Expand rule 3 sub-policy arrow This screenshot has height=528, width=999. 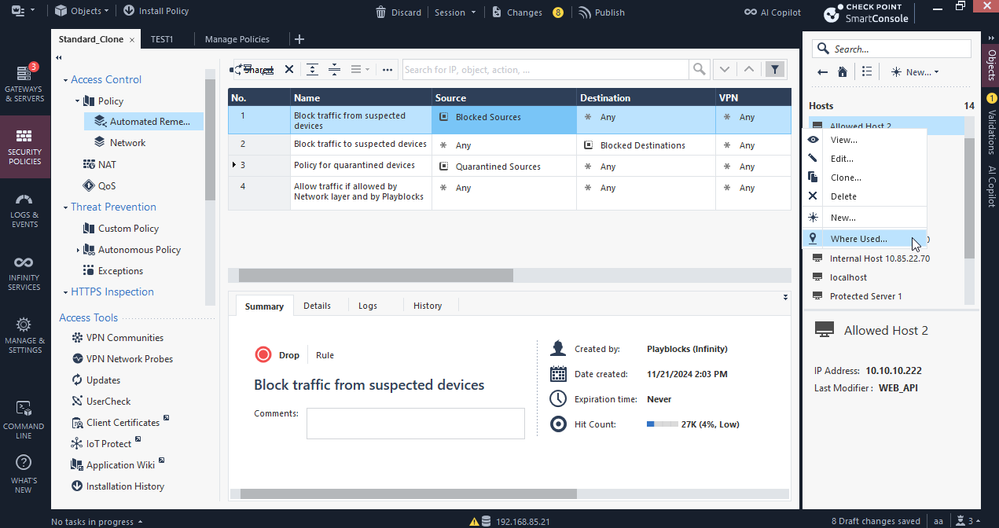[x=234, y=165]
